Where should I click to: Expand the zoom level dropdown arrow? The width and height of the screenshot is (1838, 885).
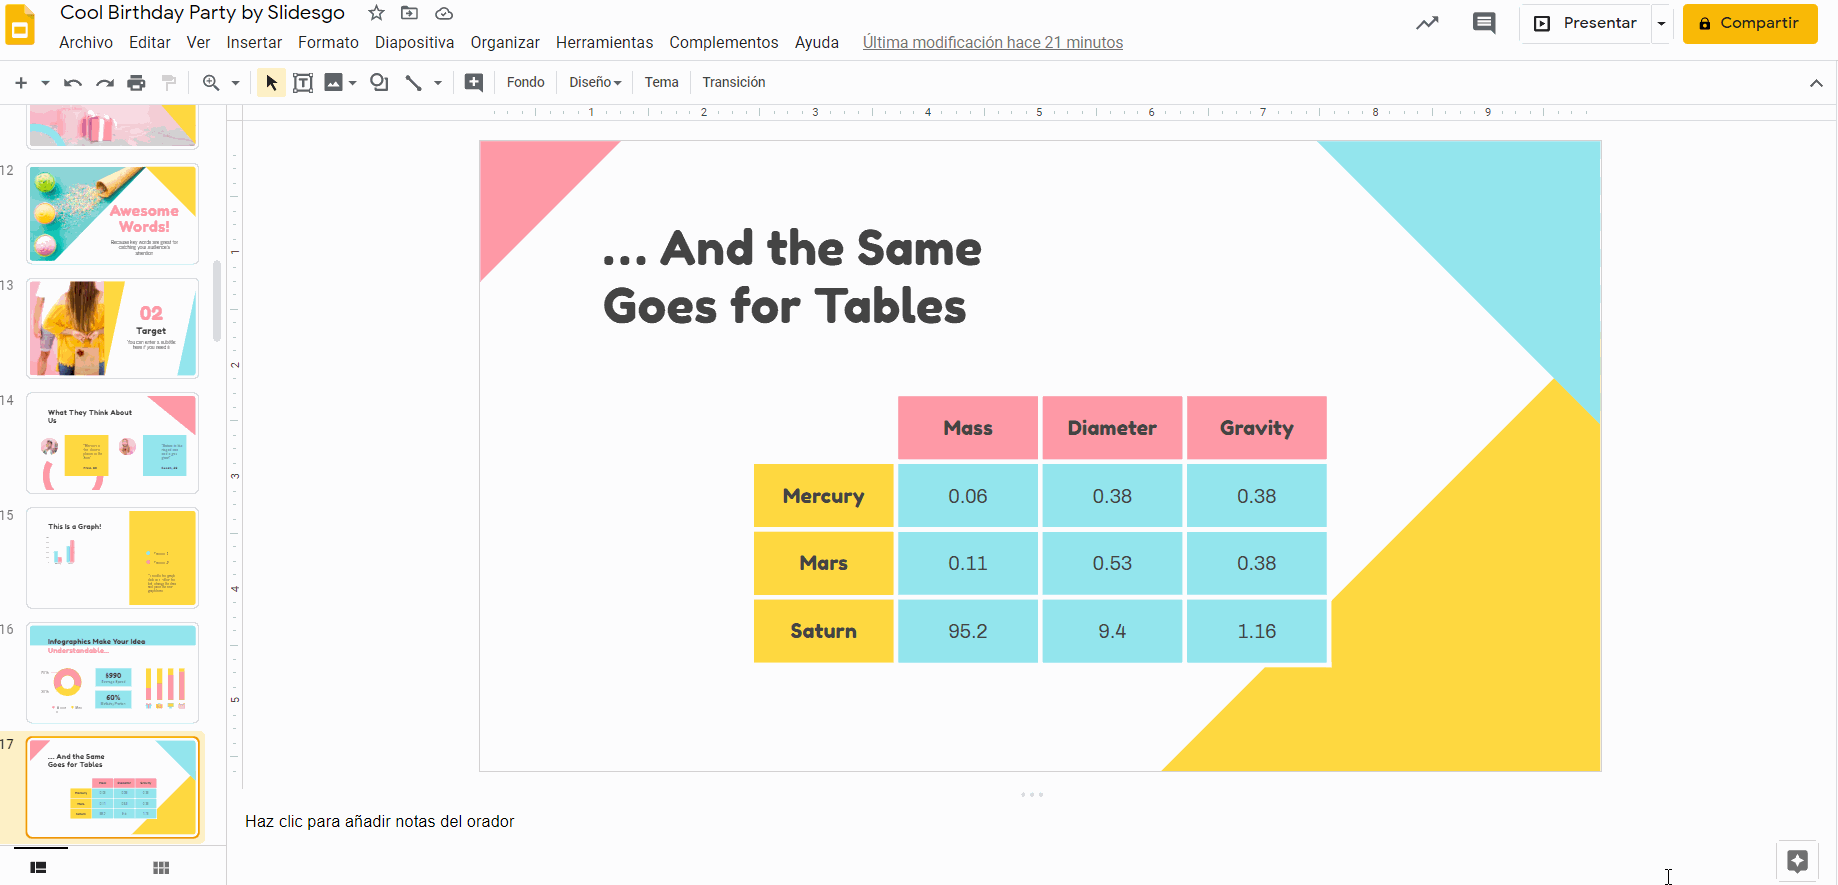click(x=236, y=83)
